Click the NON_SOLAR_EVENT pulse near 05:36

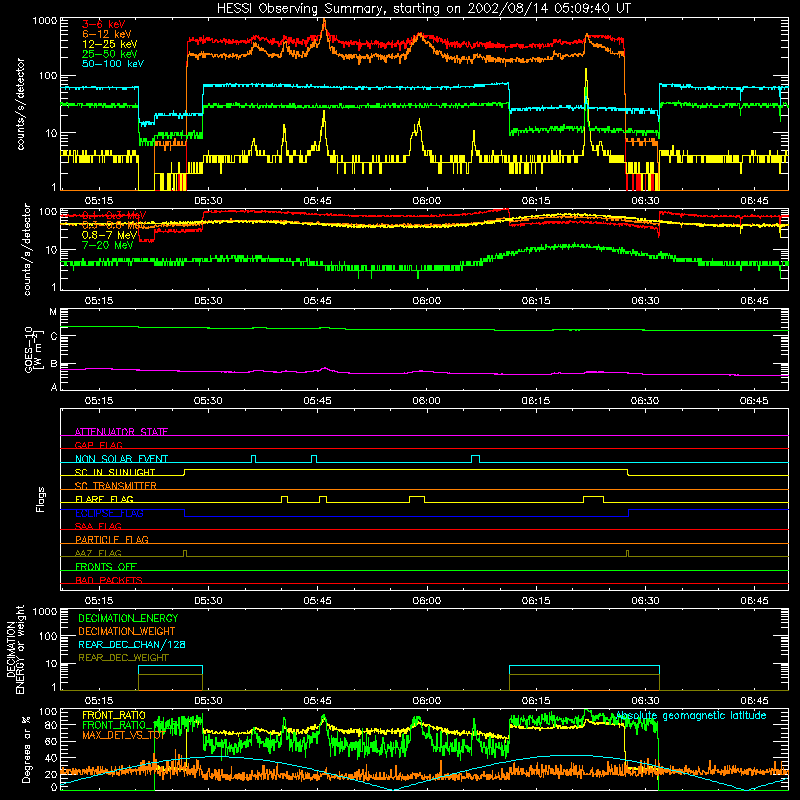pyautogui.click(x=253, y=459)
